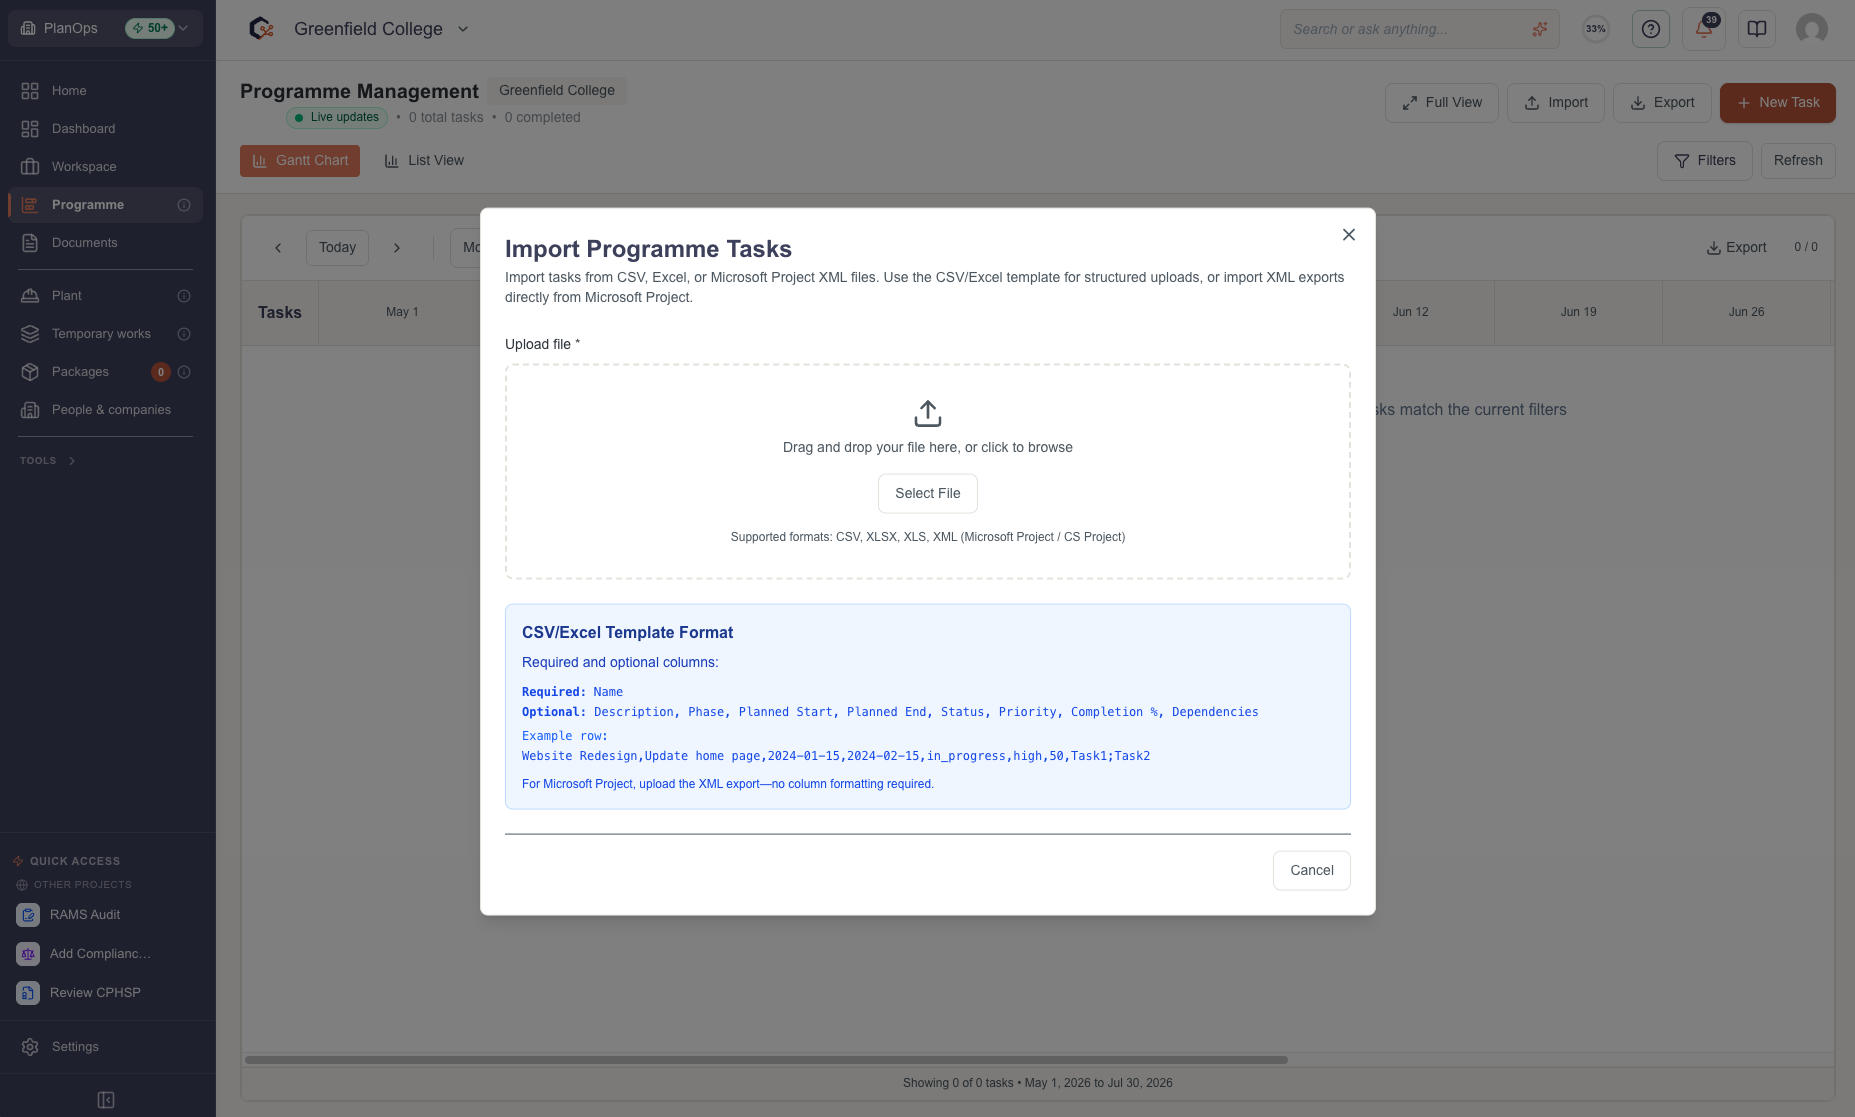Click the May 1 timeline column header
The height and width of the screenshot is (1117, 1855).
coord(402,313)
